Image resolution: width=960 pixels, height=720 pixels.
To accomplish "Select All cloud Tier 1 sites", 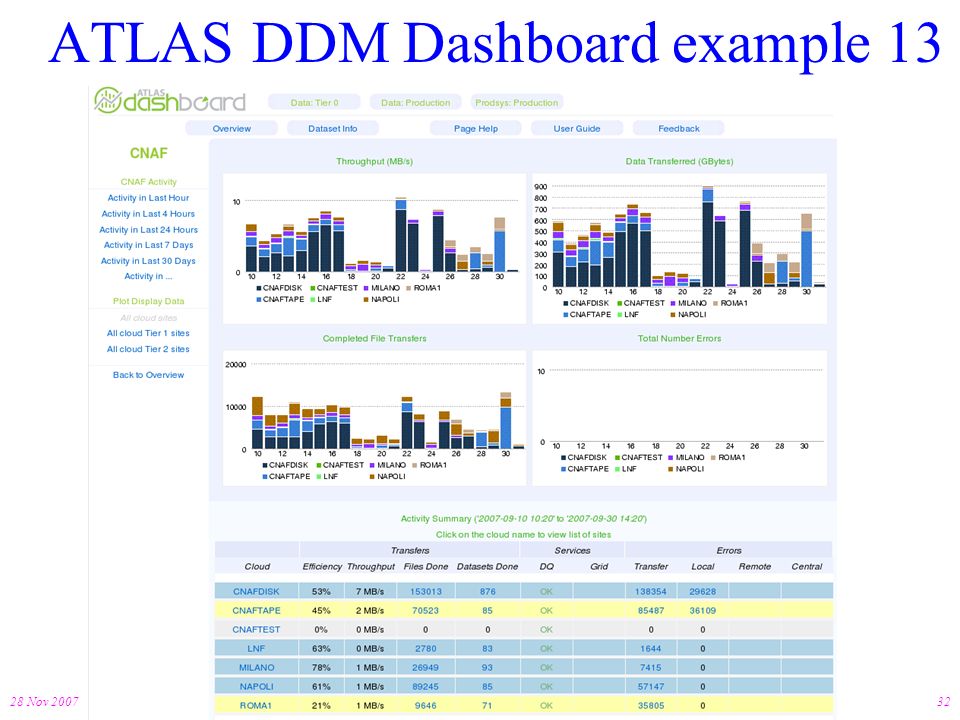I will [x=148, y=333].
